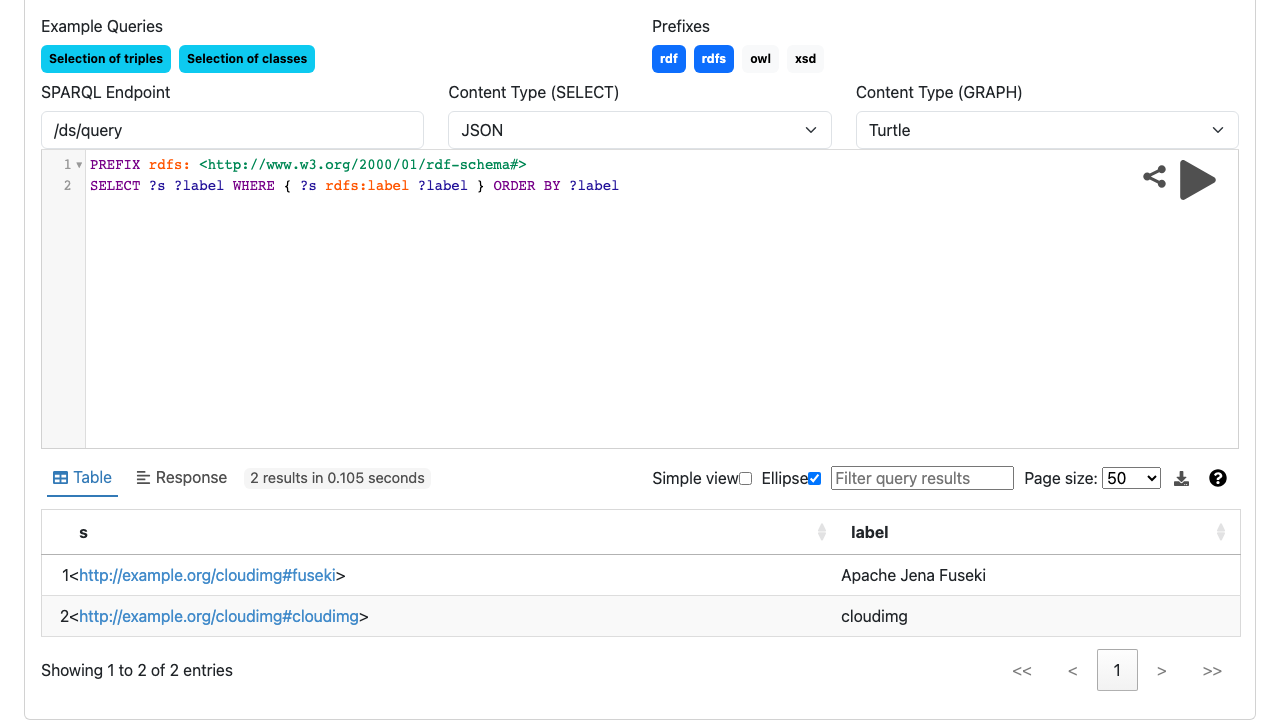
Task: Sort by the s column arrows
Action: pos(822,532)
